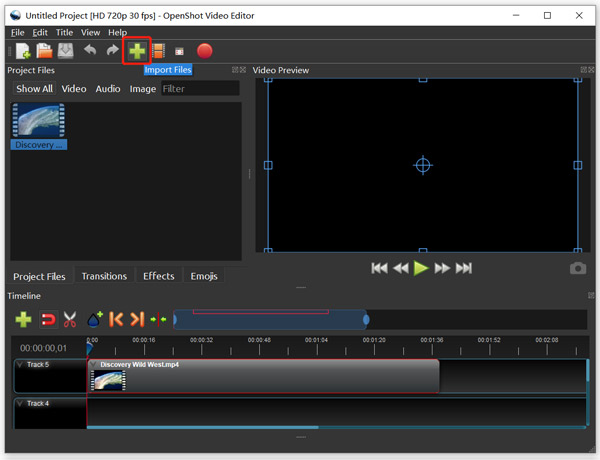
Task: Export video with the red circle button
Action: pos(204,51)
